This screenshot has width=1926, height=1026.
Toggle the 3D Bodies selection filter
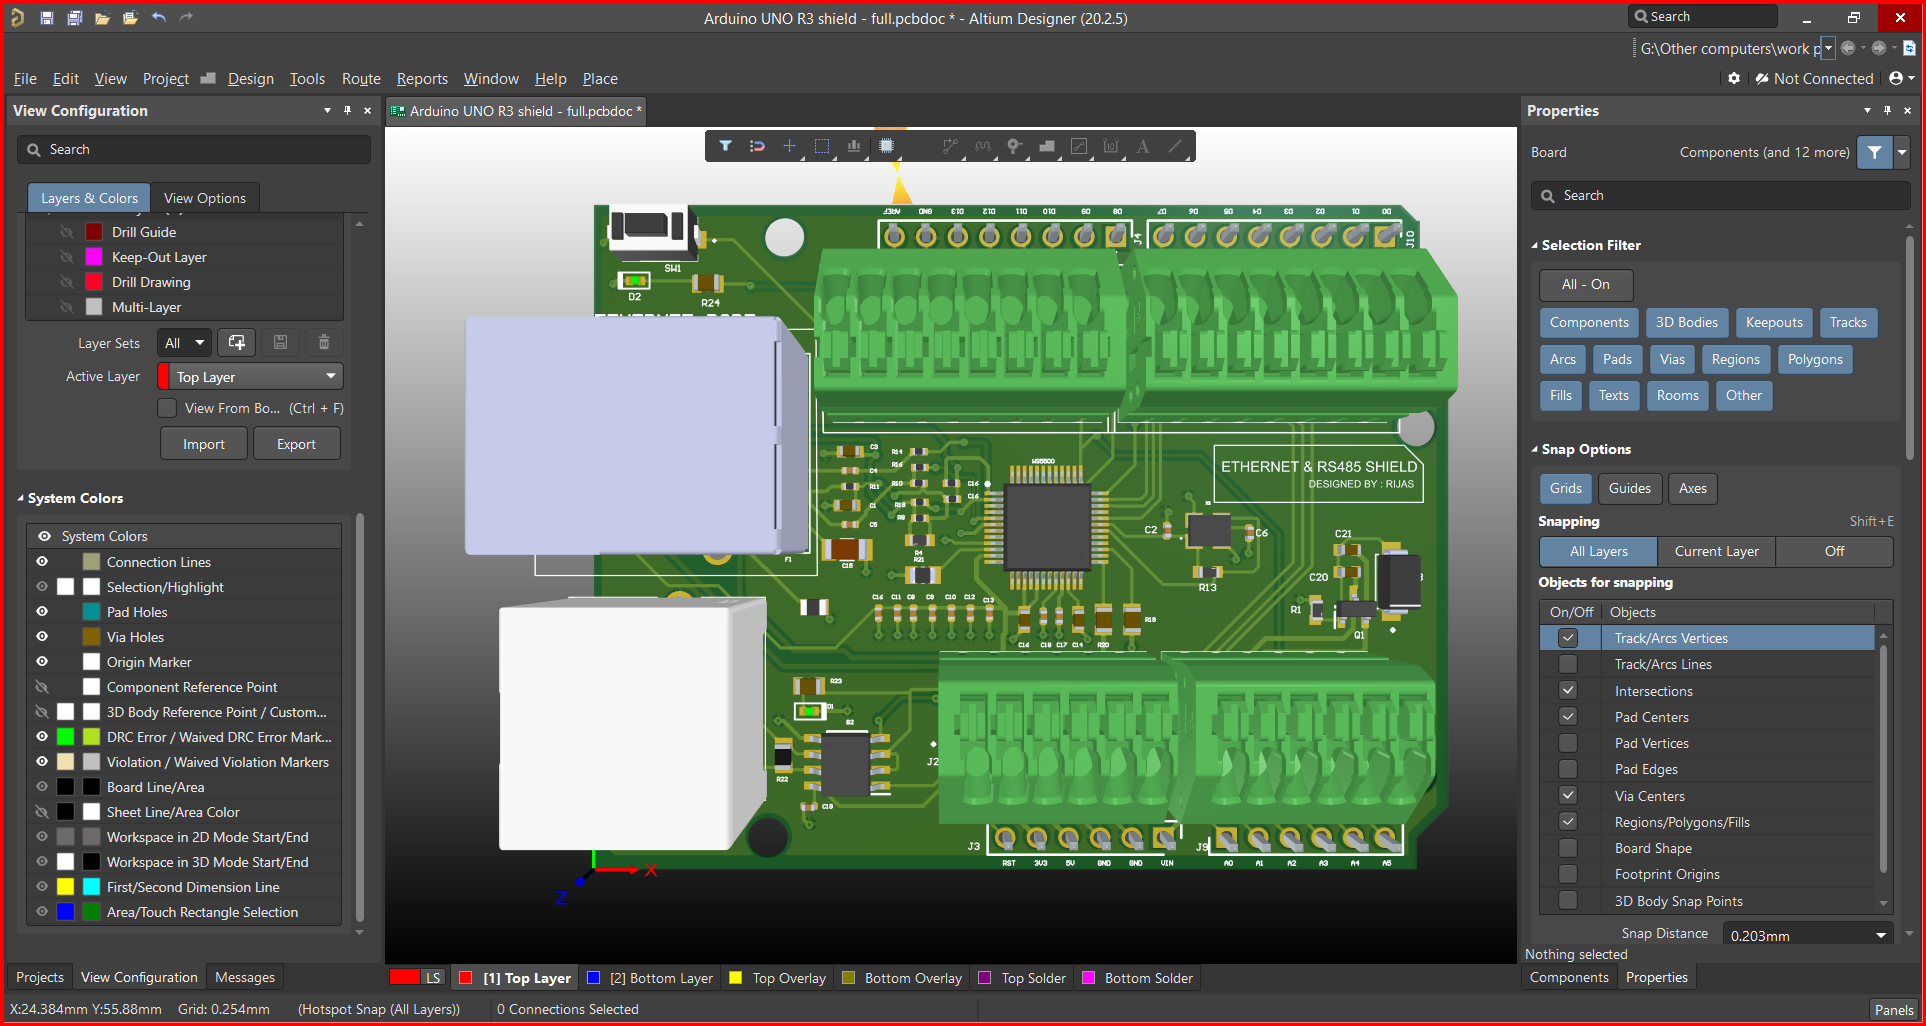coord(1686,322)
